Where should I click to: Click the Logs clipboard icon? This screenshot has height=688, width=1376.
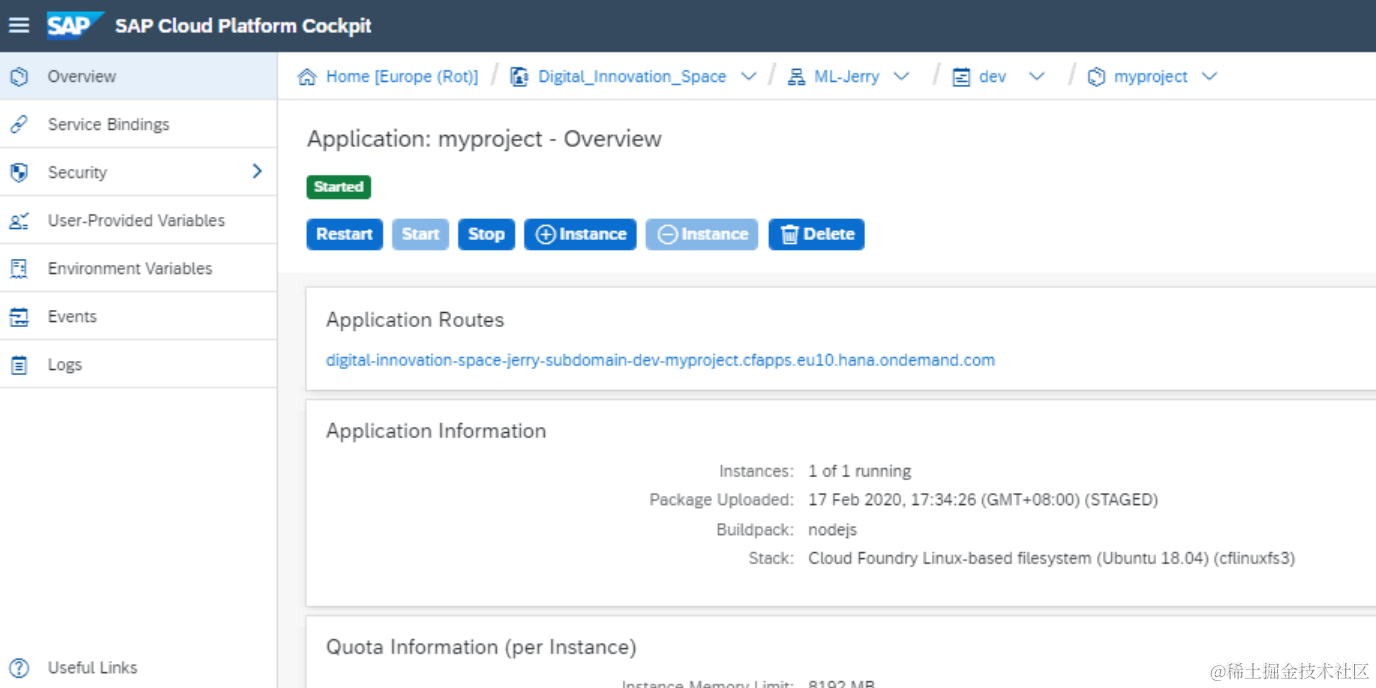click(19, 365)
